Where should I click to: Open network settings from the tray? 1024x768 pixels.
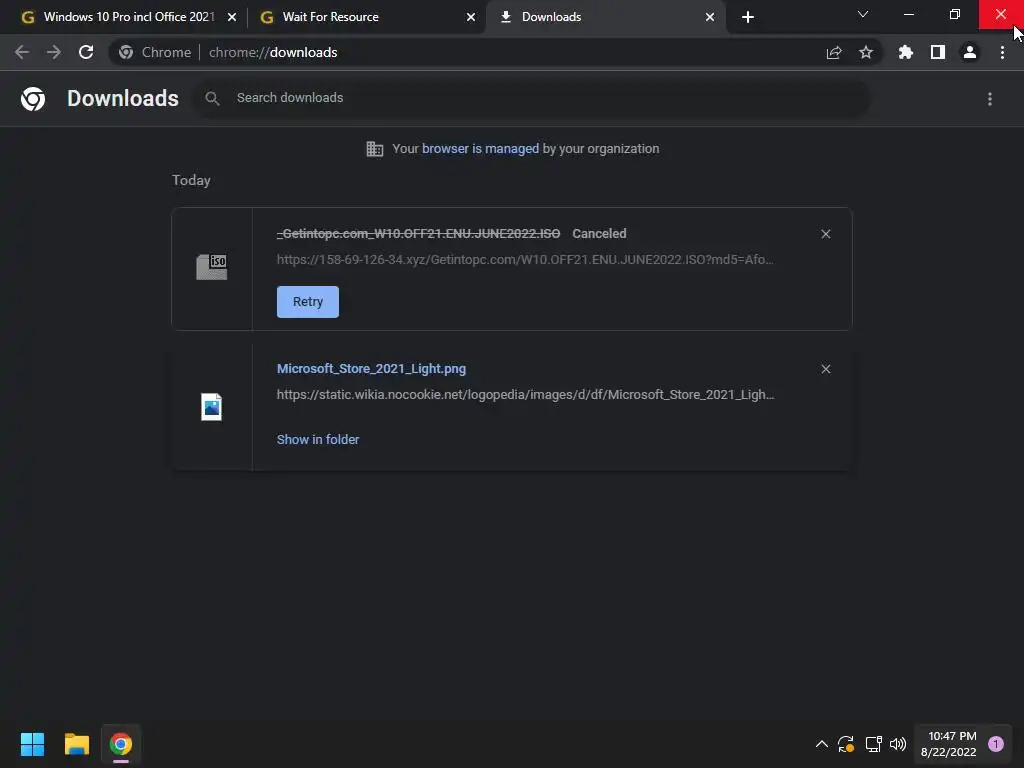tap(873, 744)
